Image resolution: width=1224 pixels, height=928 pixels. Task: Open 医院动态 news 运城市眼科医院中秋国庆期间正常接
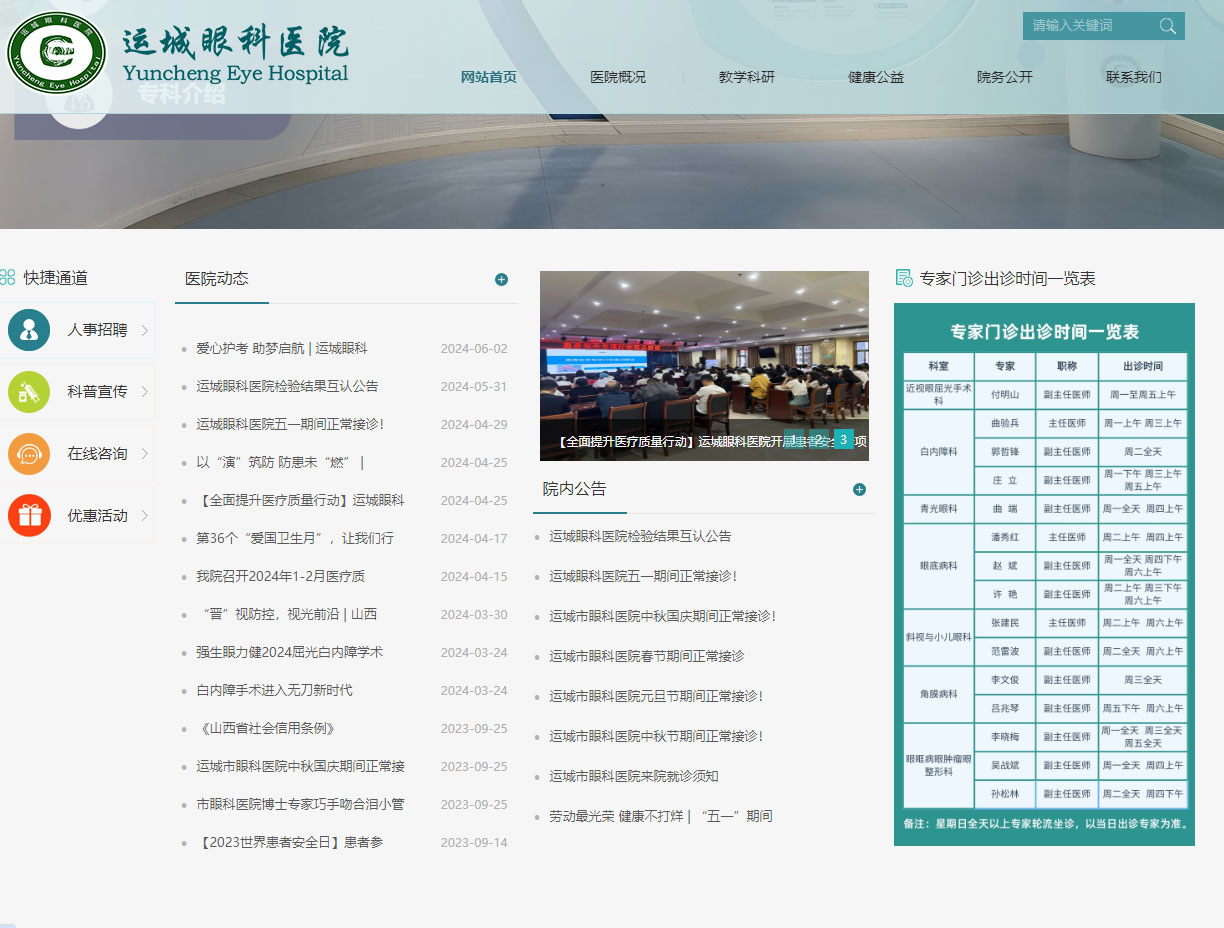pos(300,767)
